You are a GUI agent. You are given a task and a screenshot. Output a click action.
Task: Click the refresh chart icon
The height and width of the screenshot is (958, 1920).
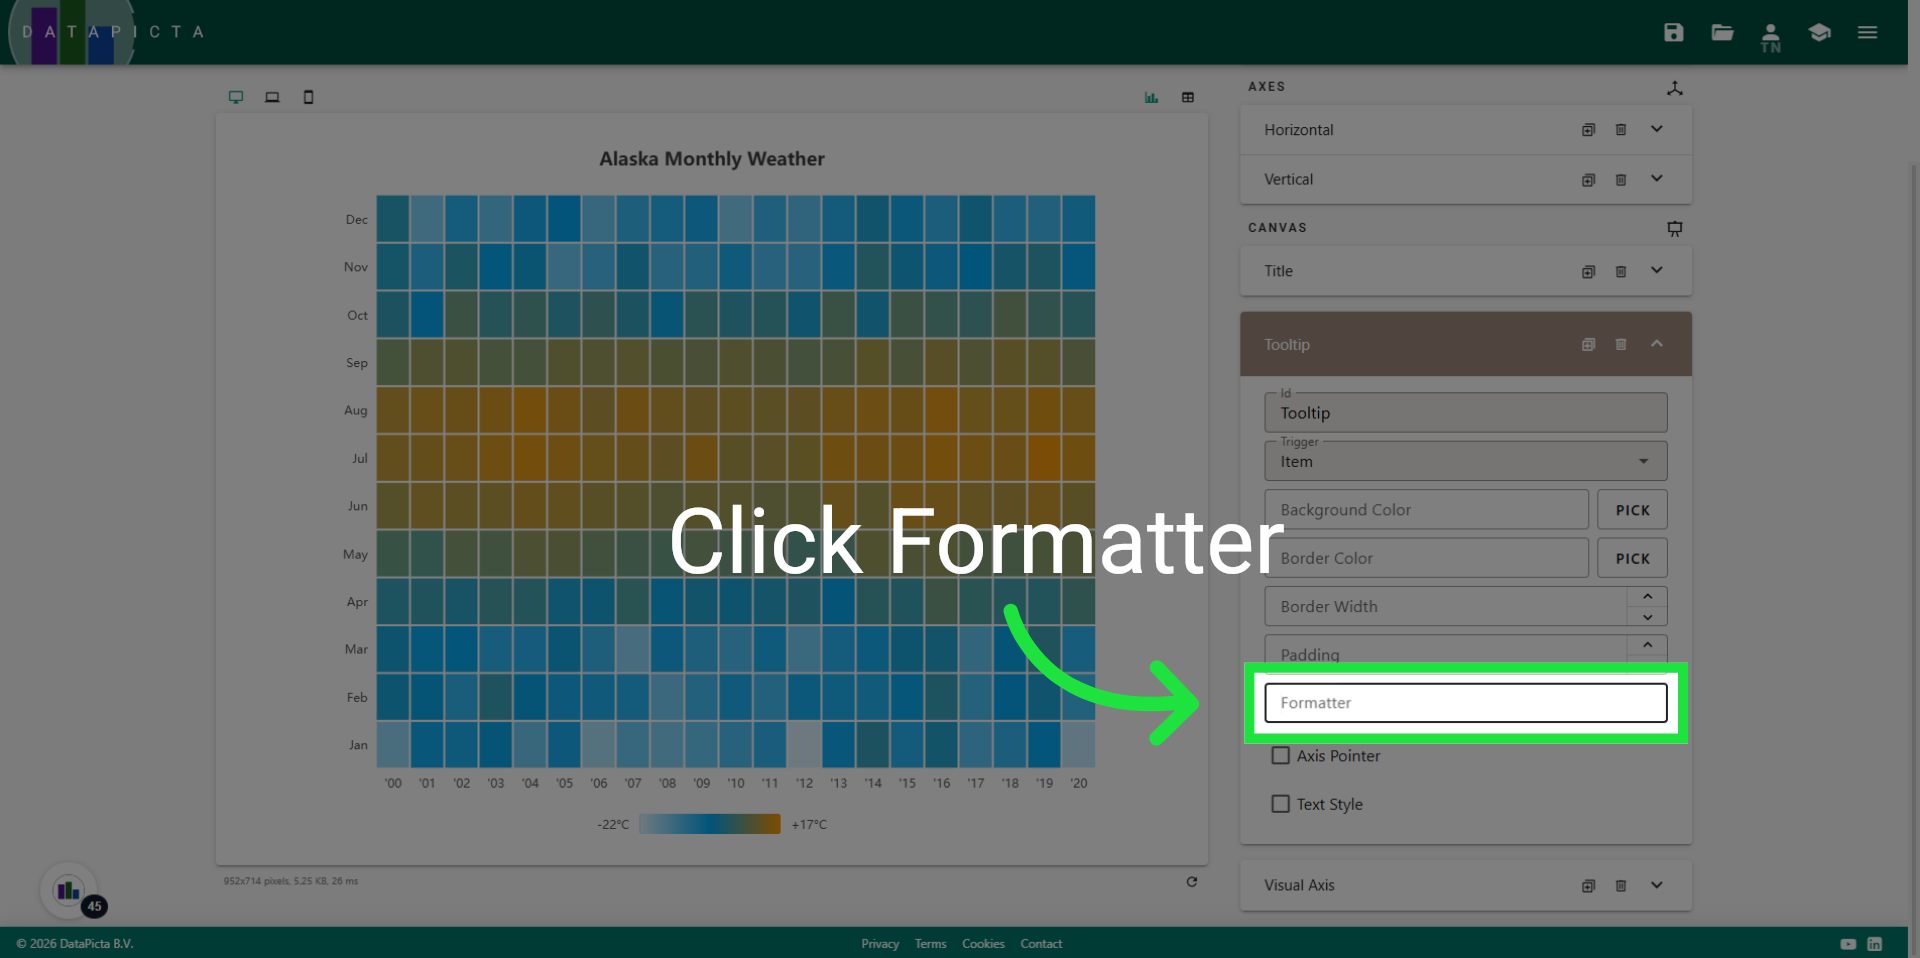click(1192, 881)
